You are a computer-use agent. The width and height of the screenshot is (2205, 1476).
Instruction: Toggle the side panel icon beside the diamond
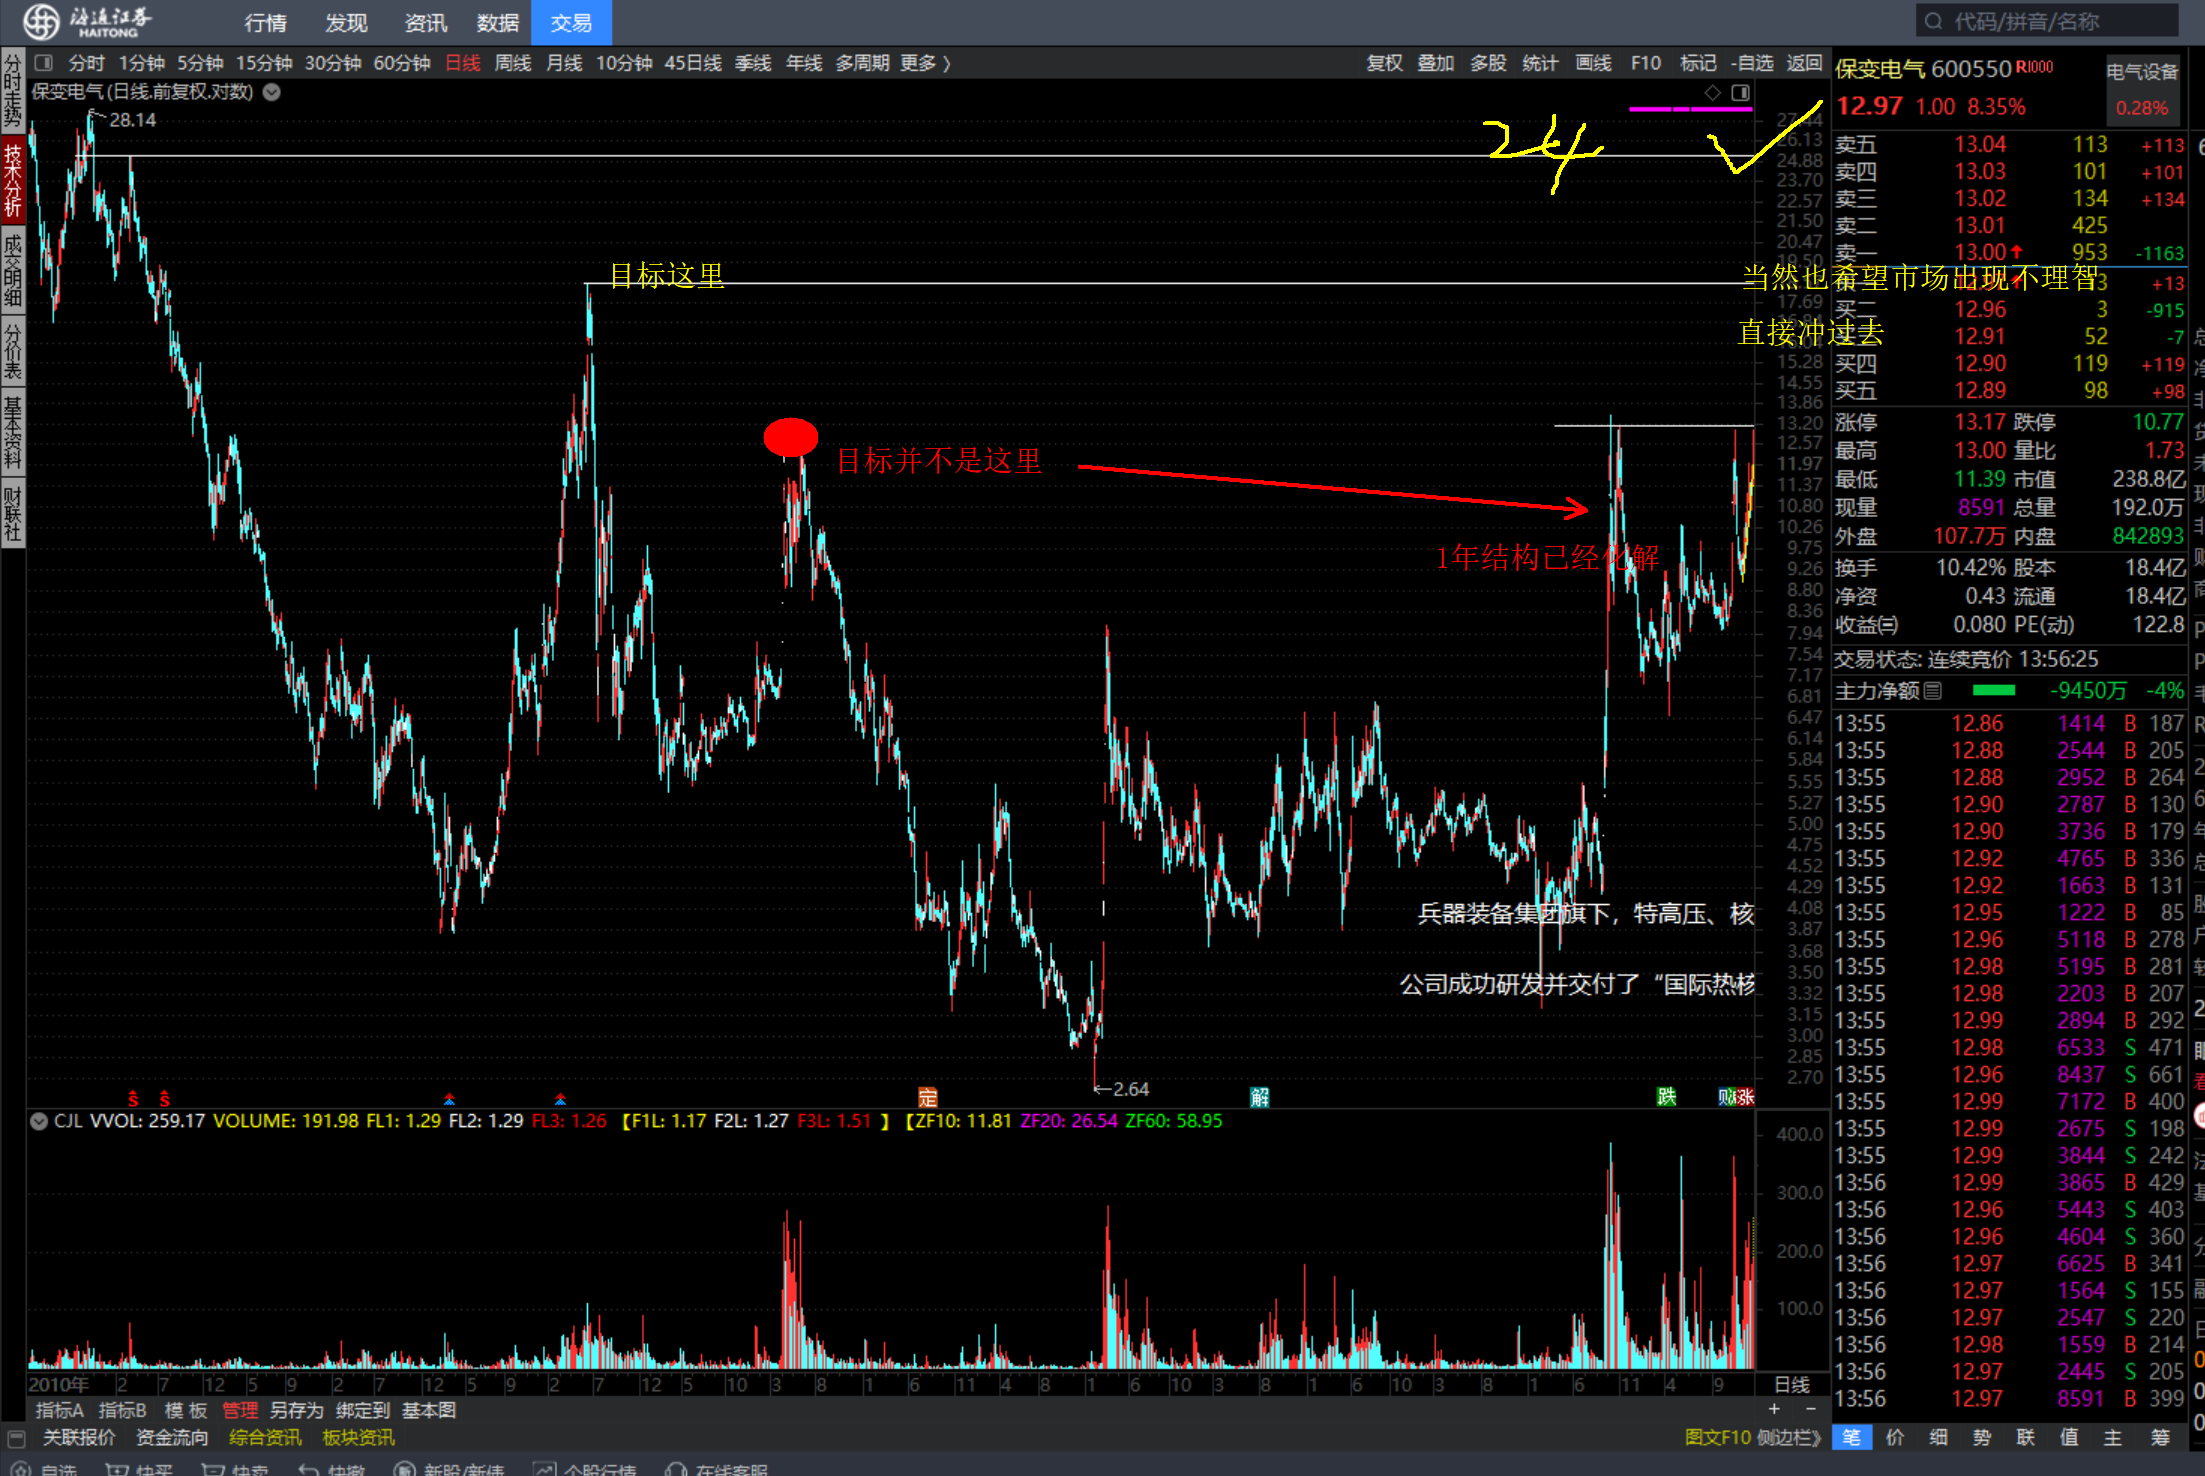click(1740, 92)
